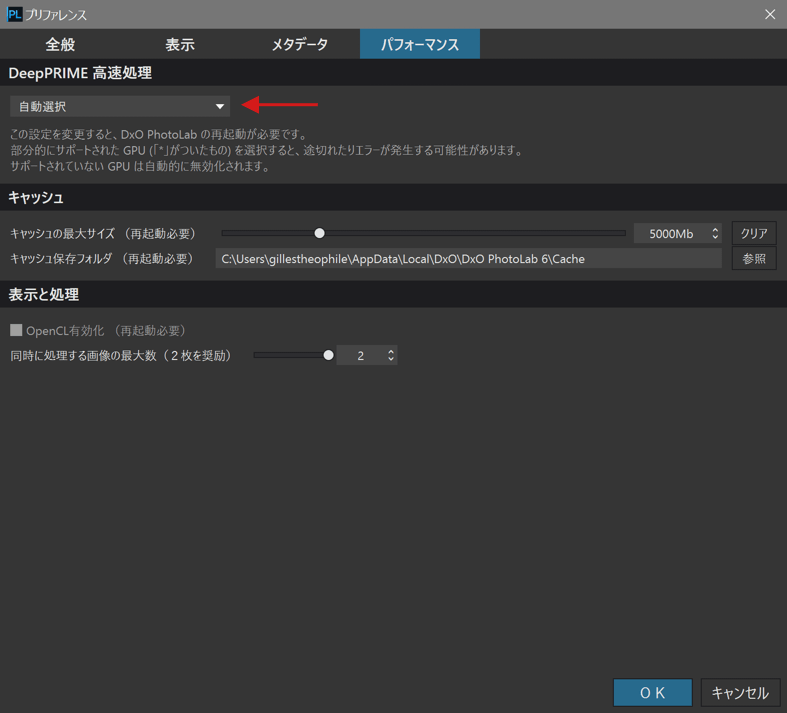The width and height of the screenshot is (787, 713).
Task: Click the DeepPRIME 高速処理 section header
Action: pos(80,73)
